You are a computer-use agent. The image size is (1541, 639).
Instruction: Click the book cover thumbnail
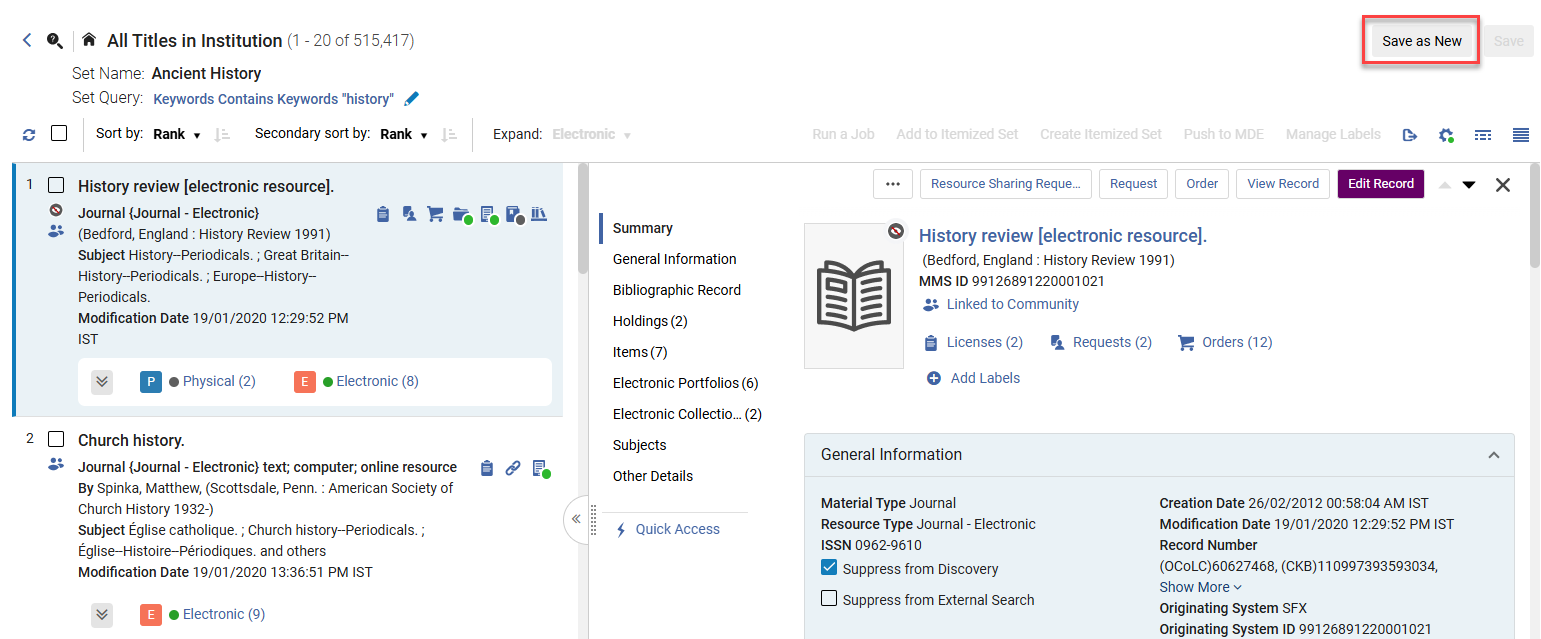[x=853, y=296]
